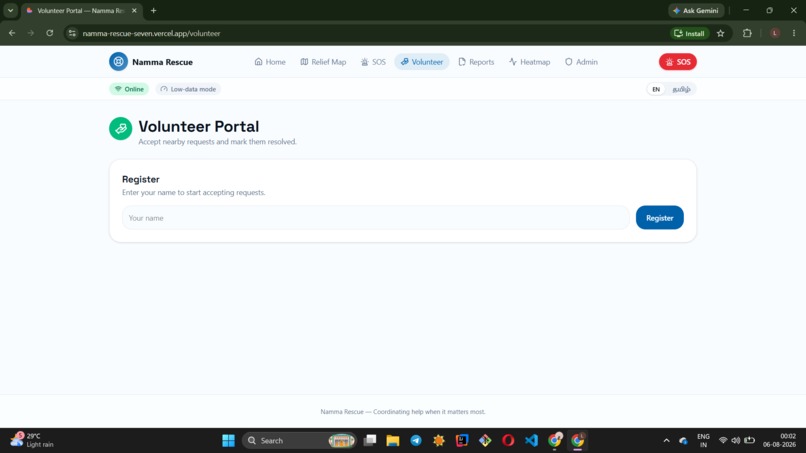Screen dimensions: 806x453
Task: Click the browser back arrow
Action: (x=12, y=33)
